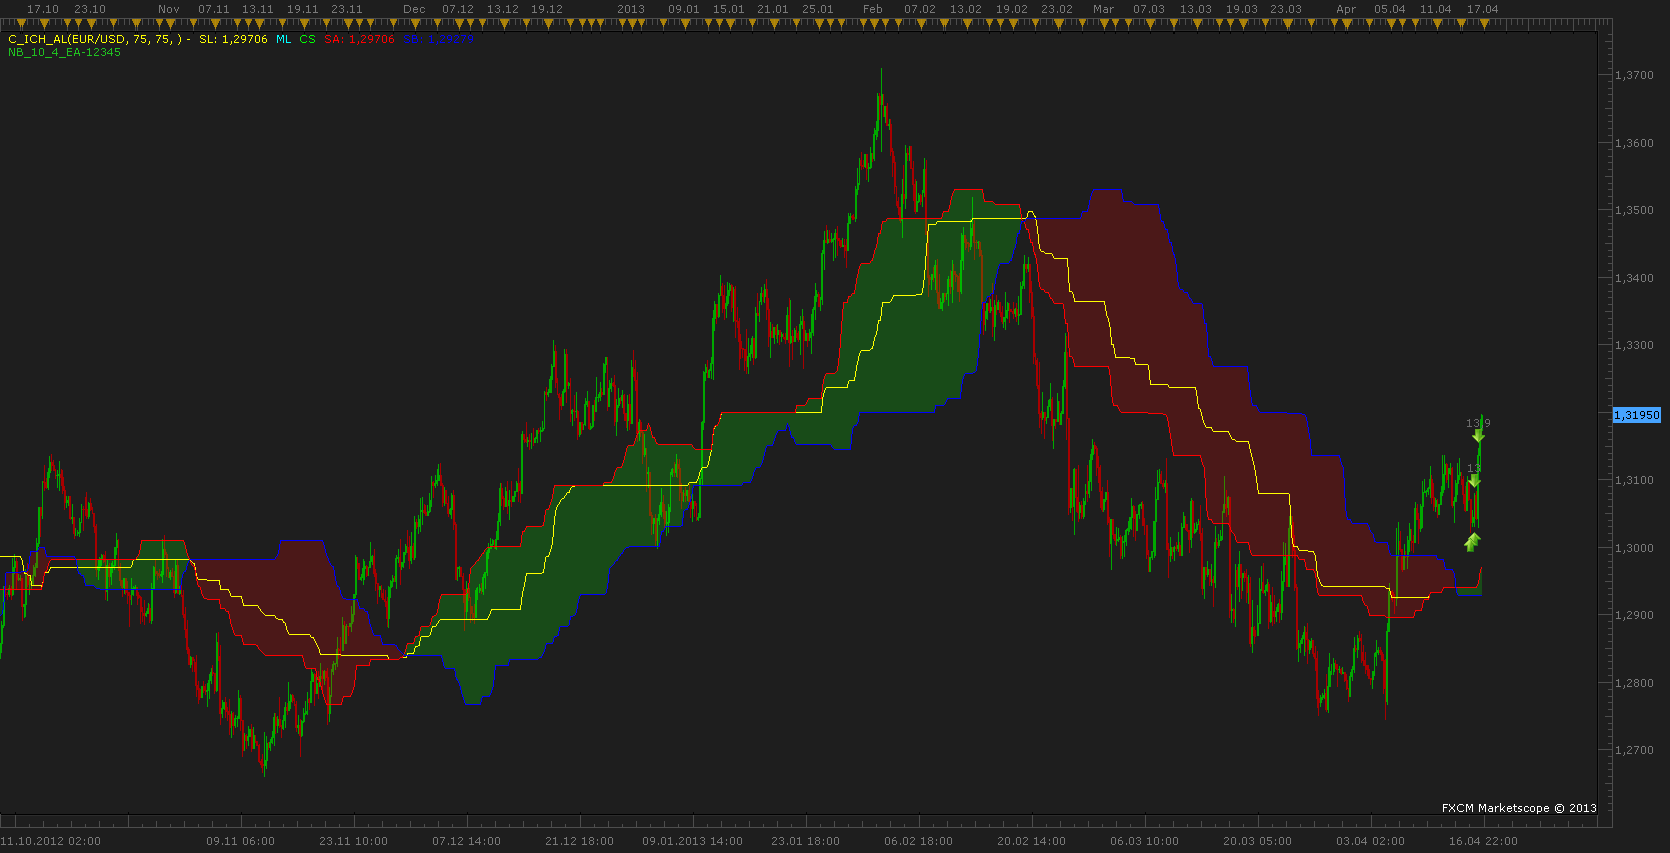Click the 2013 year label on timeline
The width and height of the screenshot is (1670, 853).
tap(631, 9)
